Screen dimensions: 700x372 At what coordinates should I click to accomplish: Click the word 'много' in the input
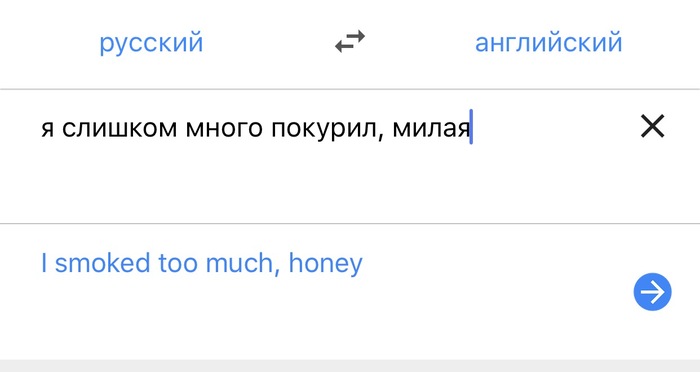pyautogui.click(x=224, y=128)
